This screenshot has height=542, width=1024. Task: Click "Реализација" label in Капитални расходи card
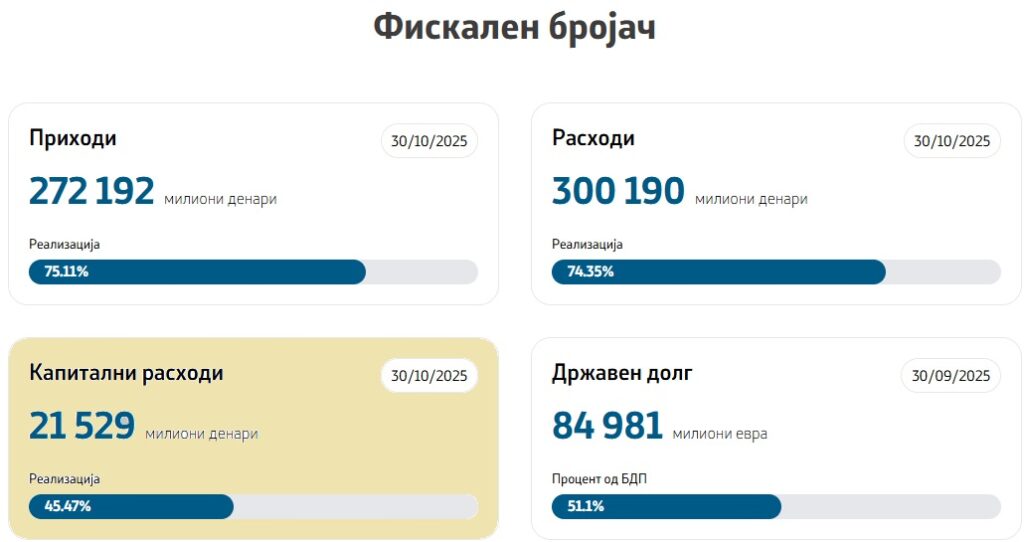(65, 479)
